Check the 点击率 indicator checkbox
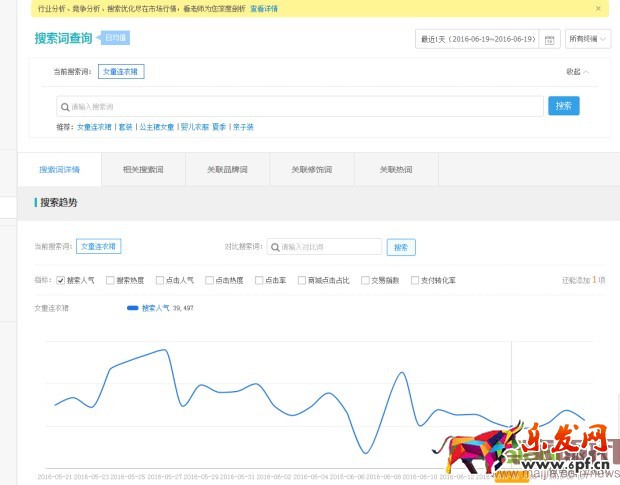 click(259, 280)
